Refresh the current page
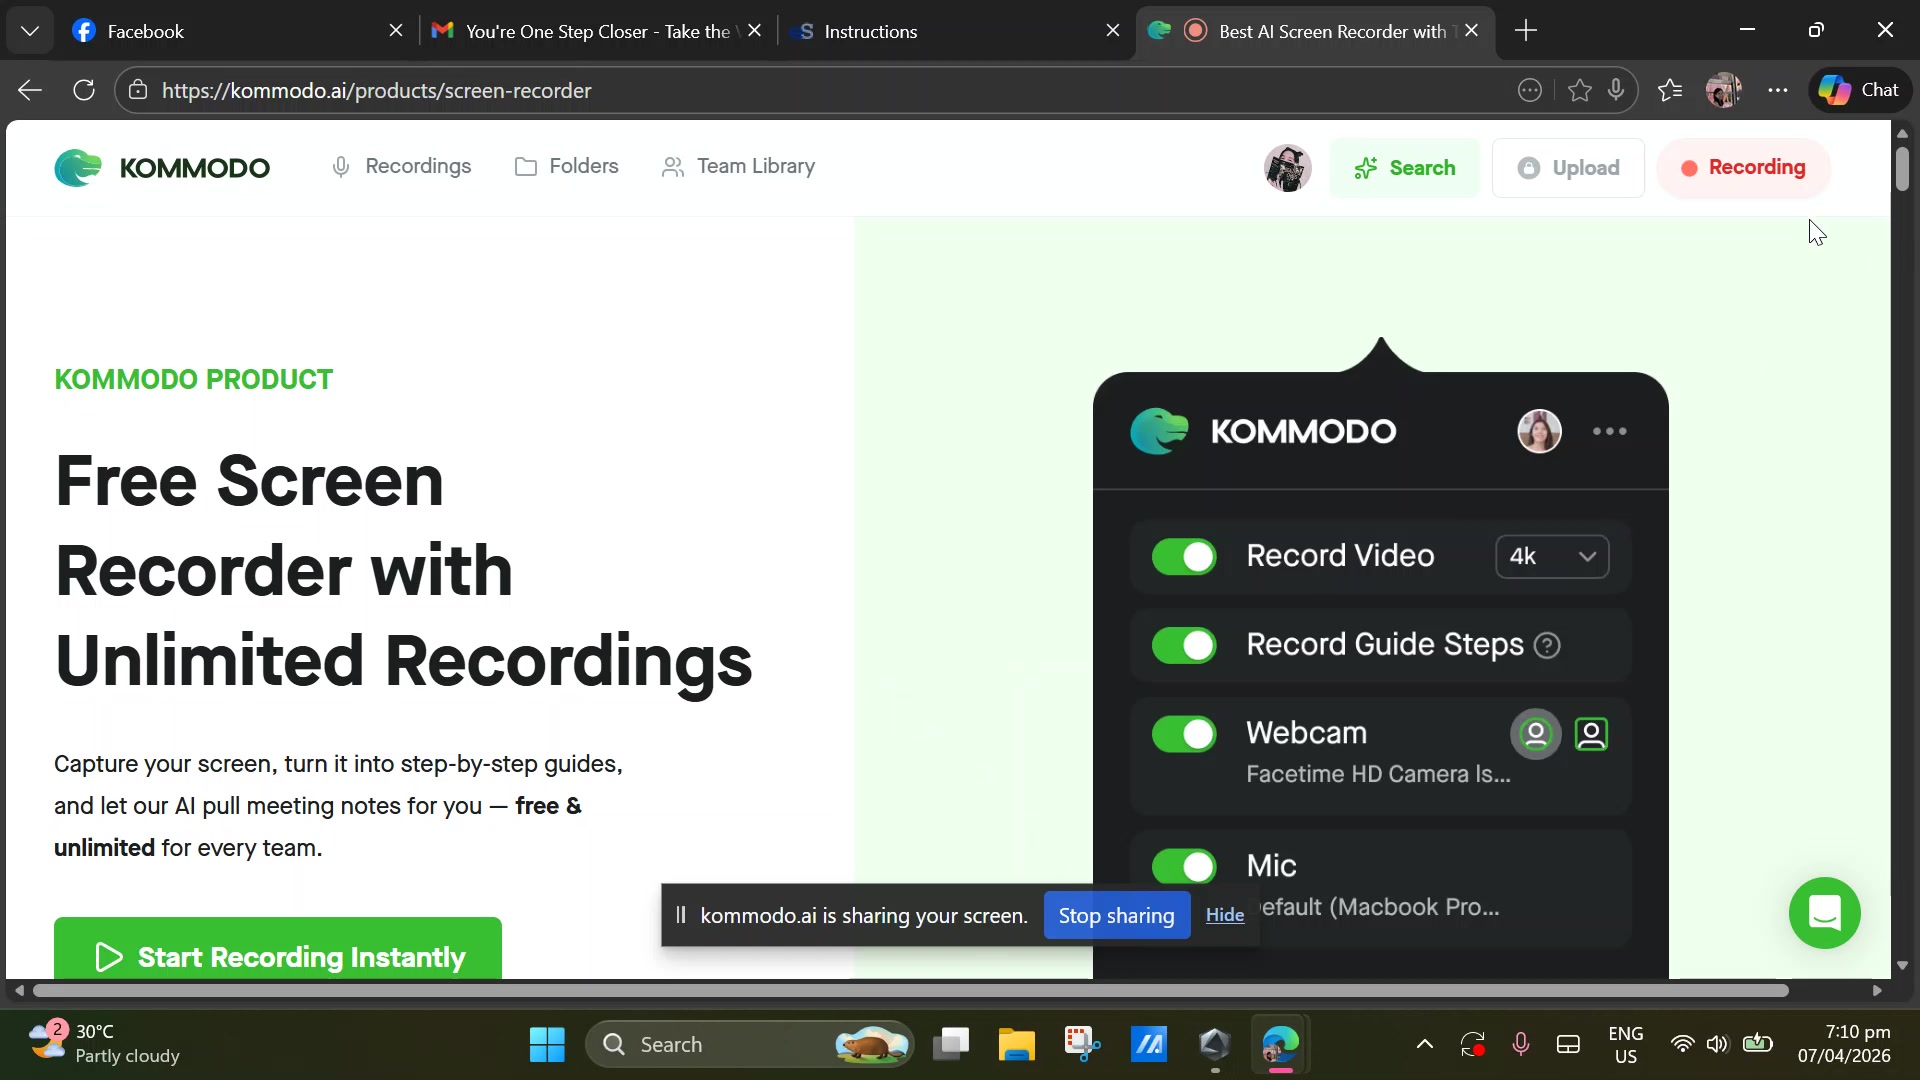This screenshot has width=1920, height=1080. coord(84,90)
